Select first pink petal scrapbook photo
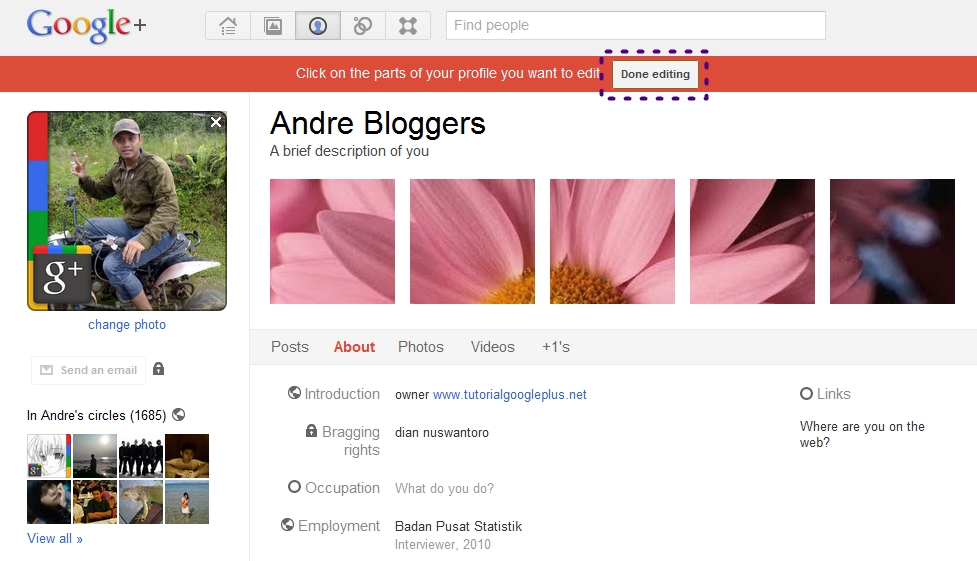 tap(332, 241)
